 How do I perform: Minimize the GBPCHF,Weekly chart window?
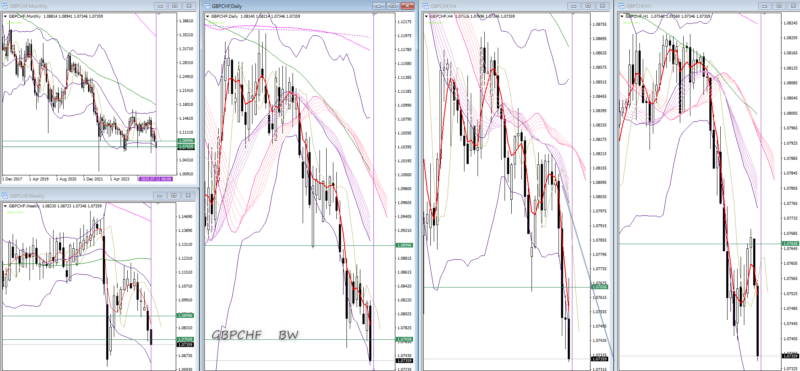pyautogui.click(x=161, y=196)
